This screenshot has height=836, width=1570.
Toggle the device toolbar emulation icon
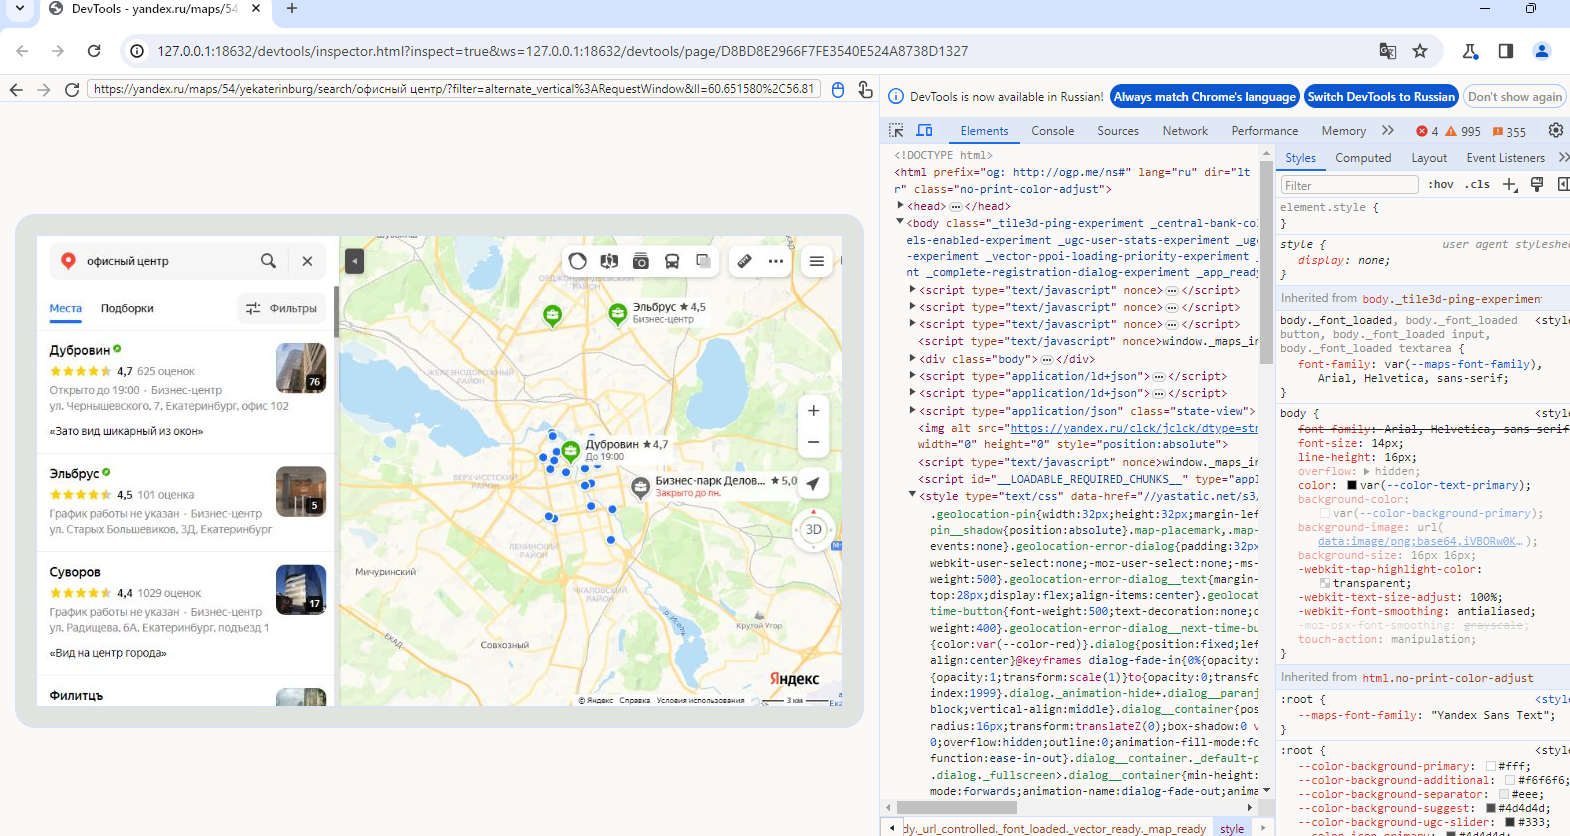click(924, 131)
